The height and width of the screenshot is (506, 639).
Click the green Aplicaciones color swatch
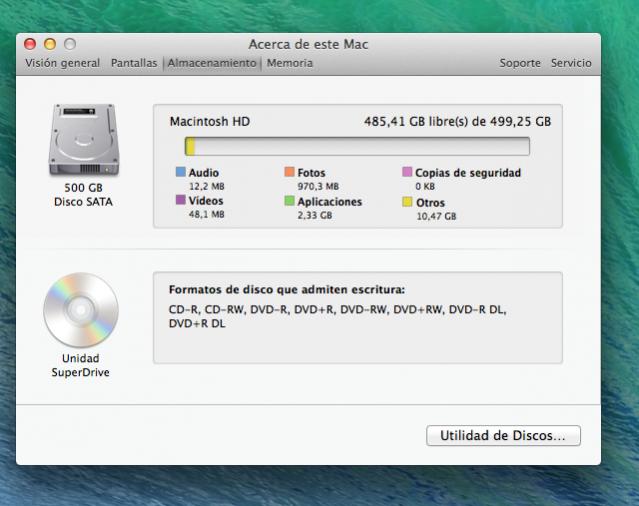tap(289, 200)
